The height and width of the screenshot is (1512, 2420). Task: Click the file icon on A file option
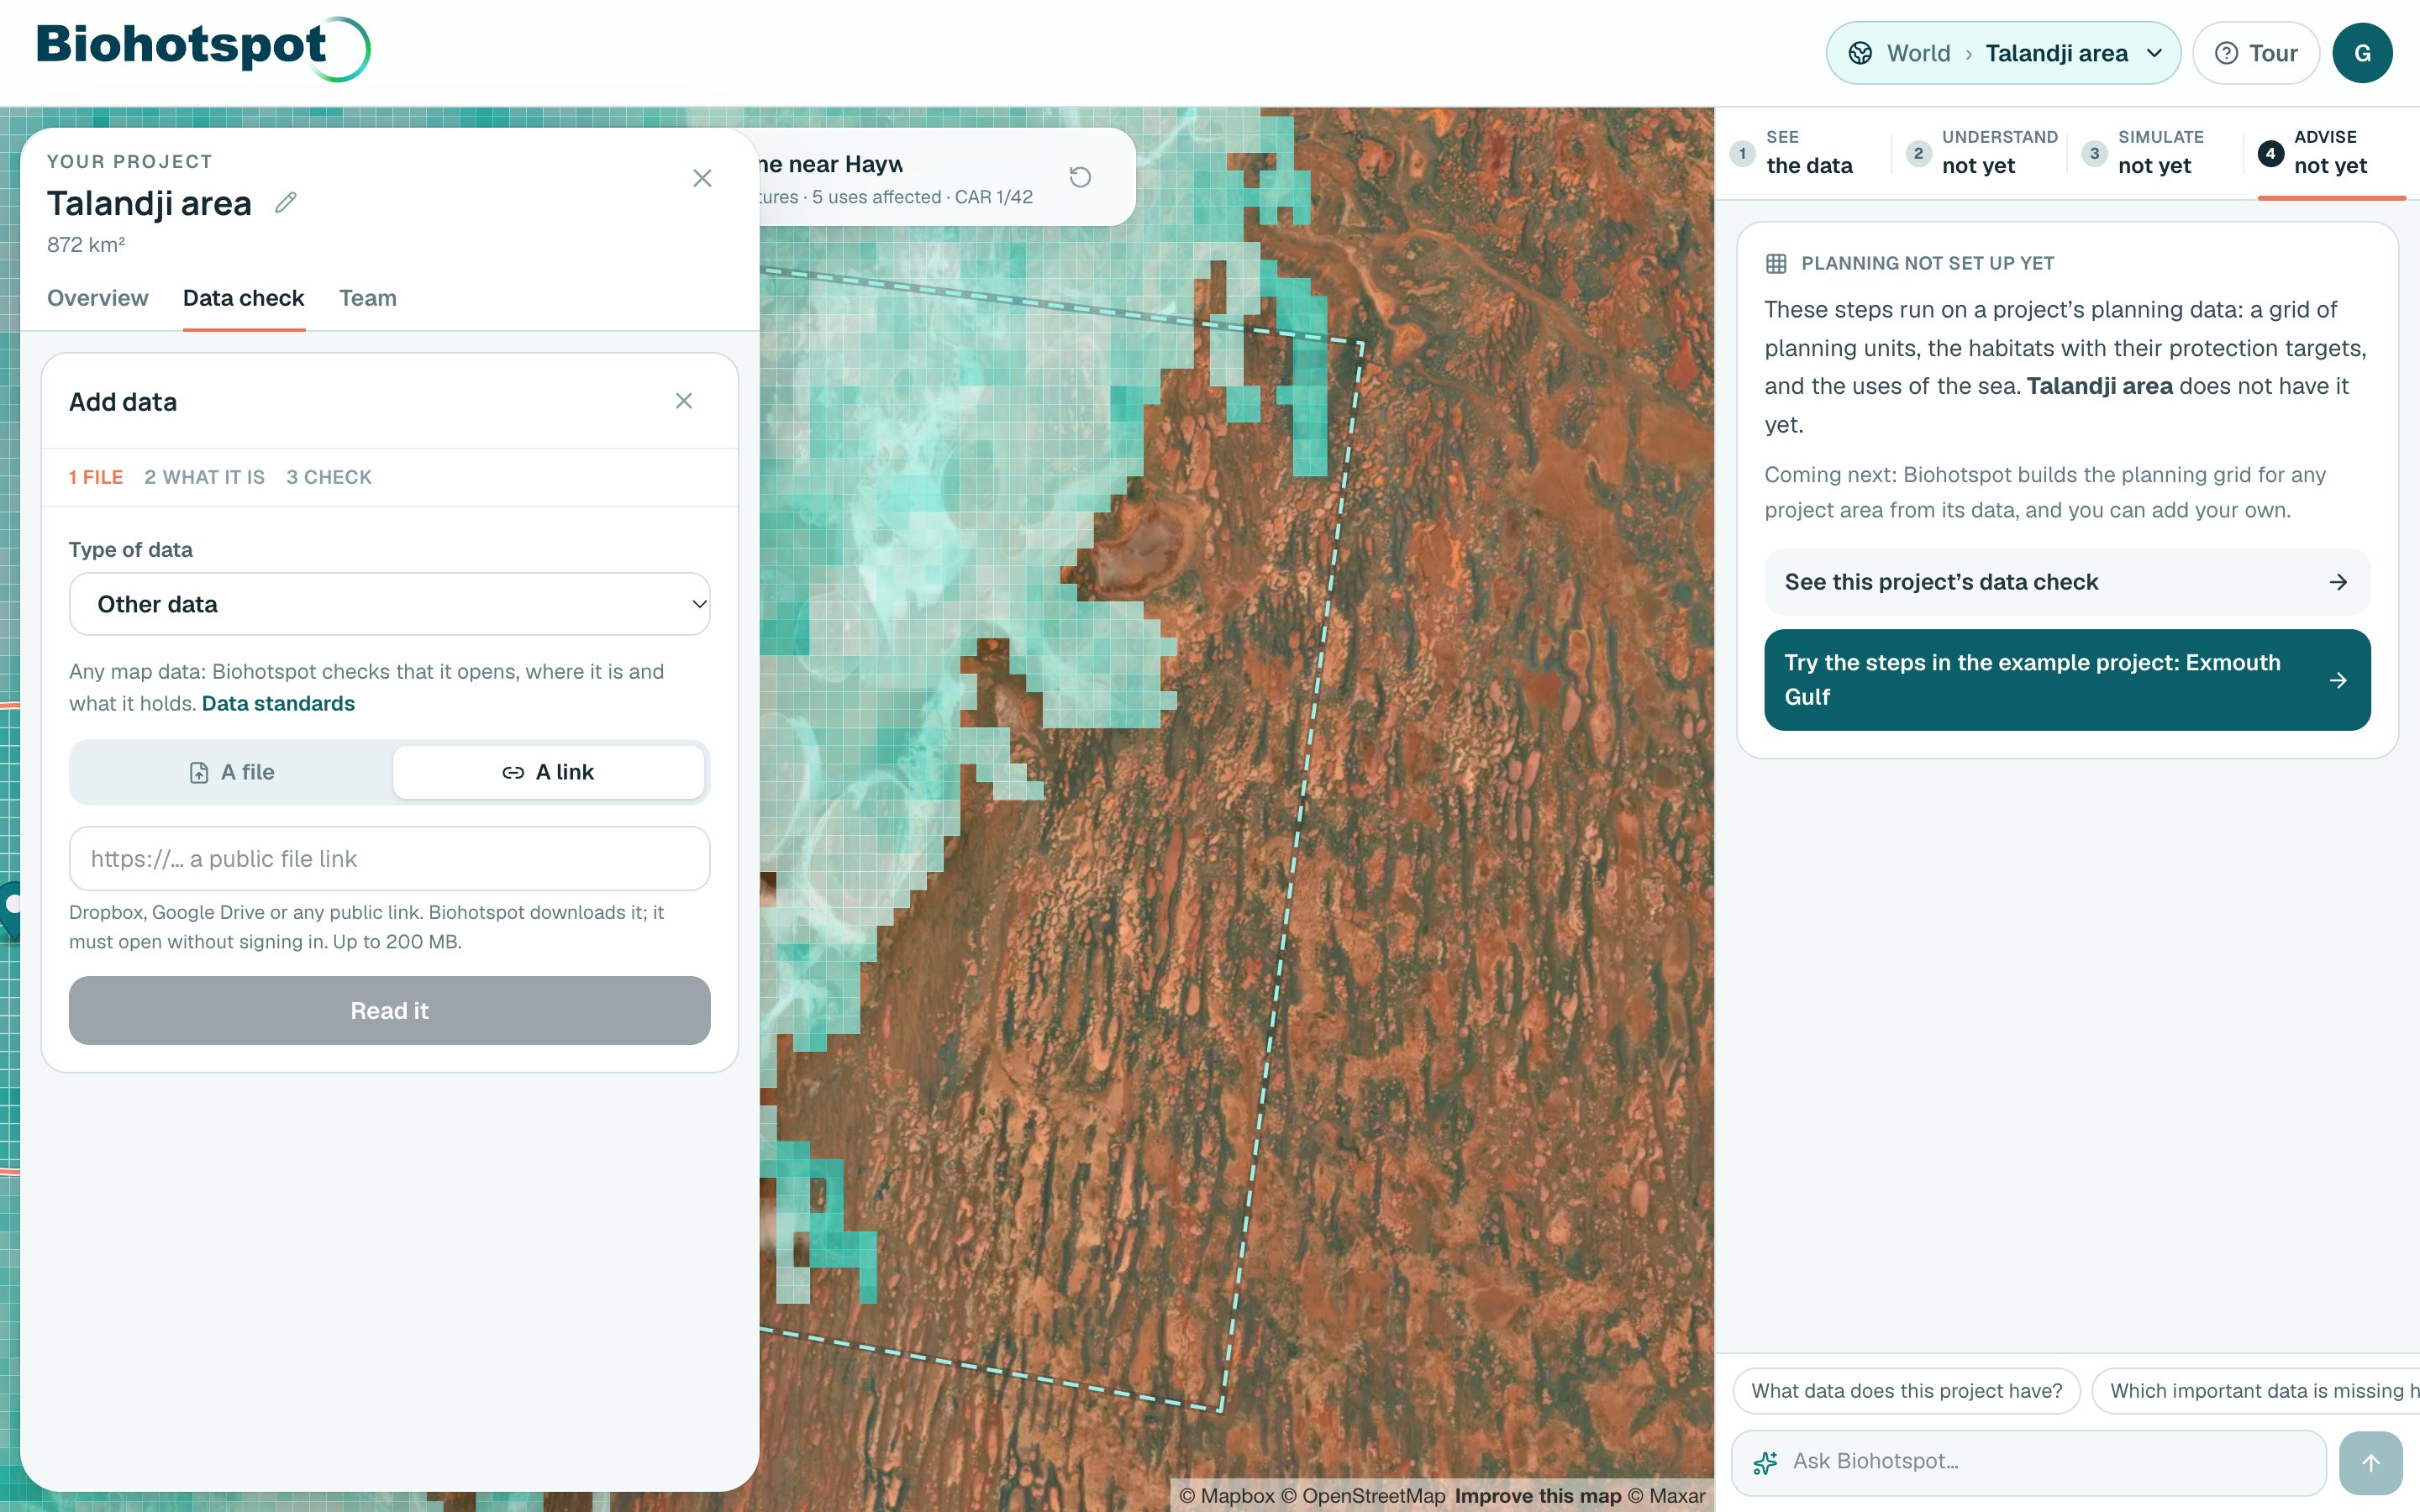click(x=199, y=773)
